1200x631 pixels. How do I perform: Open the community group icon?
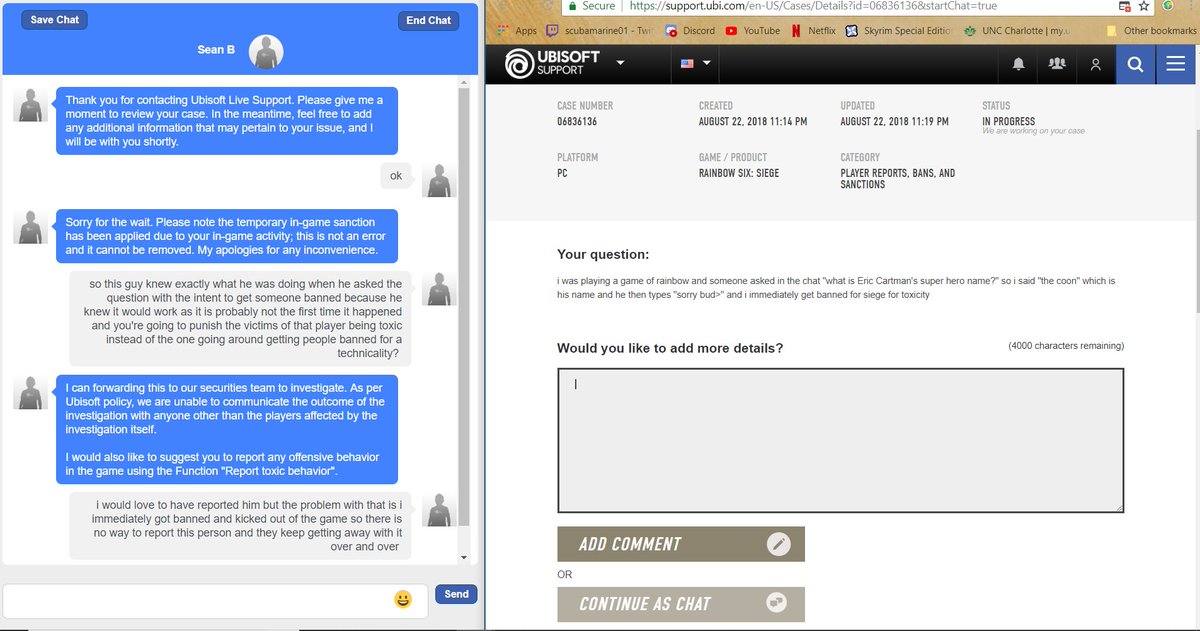[x=1057, y=64]
